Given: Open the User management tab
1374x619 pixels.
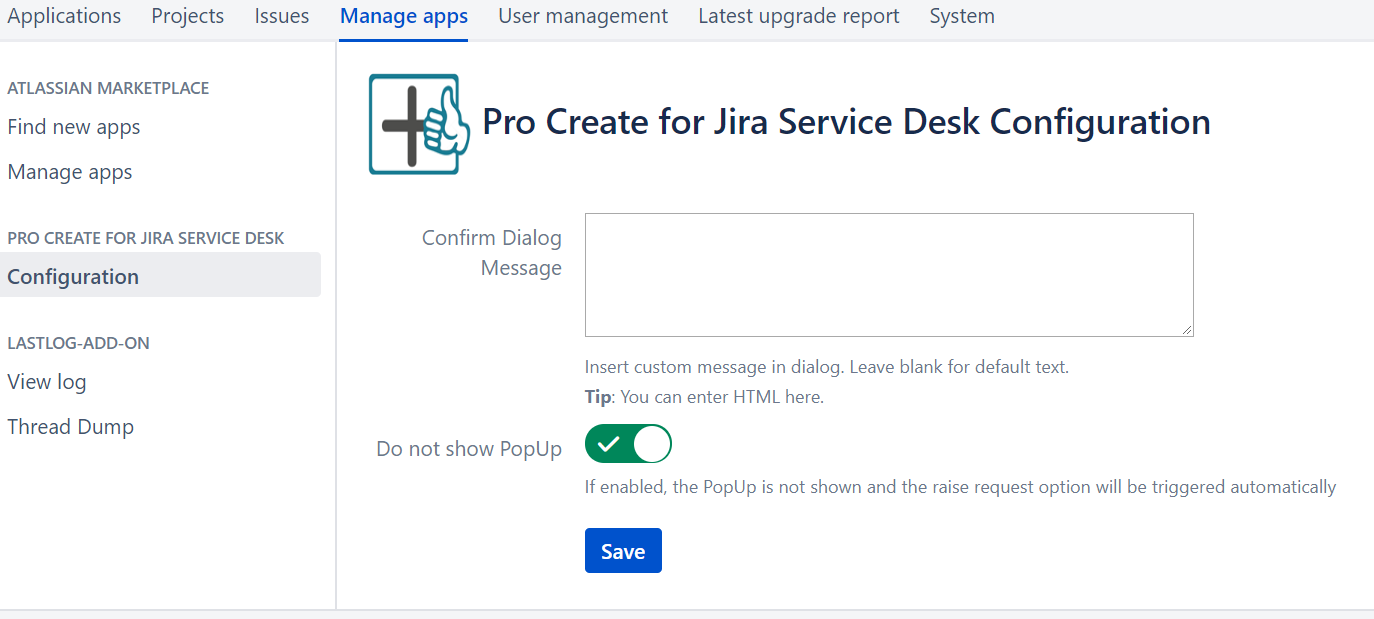Looking at the screenshot, I should click(x=583, y=16).
